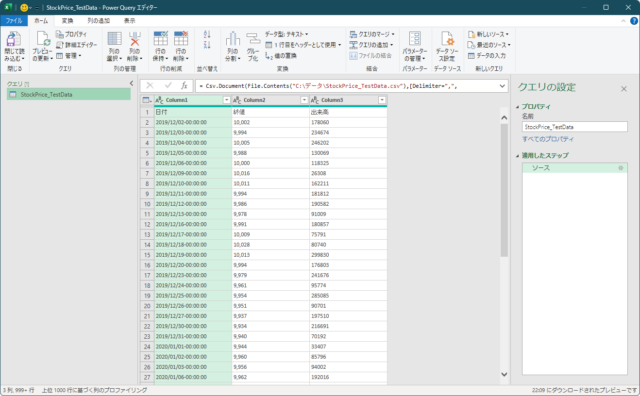Click the table icon at grid corner
Screen dimensions: 640x396
pyautogui.click(x=147, y=100)
